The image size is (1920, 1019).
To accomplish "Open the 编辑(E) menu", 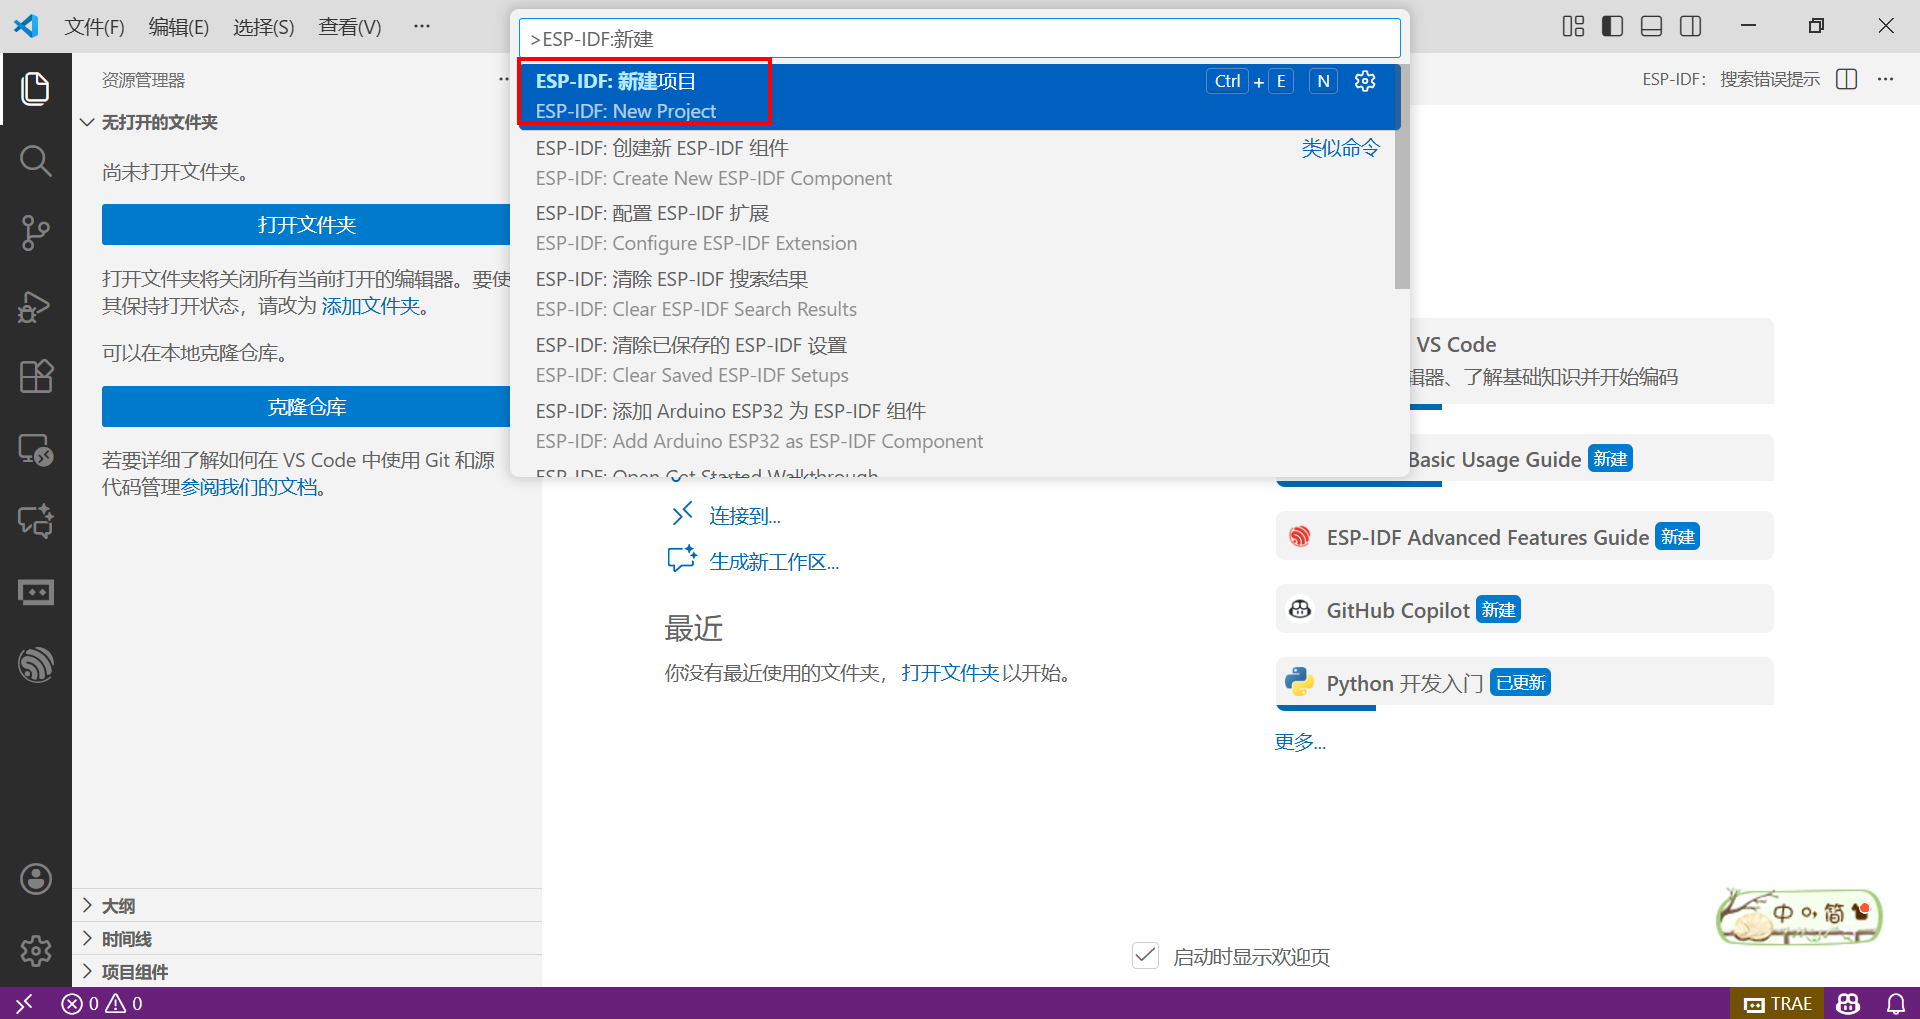I will [x=179, y=27].
